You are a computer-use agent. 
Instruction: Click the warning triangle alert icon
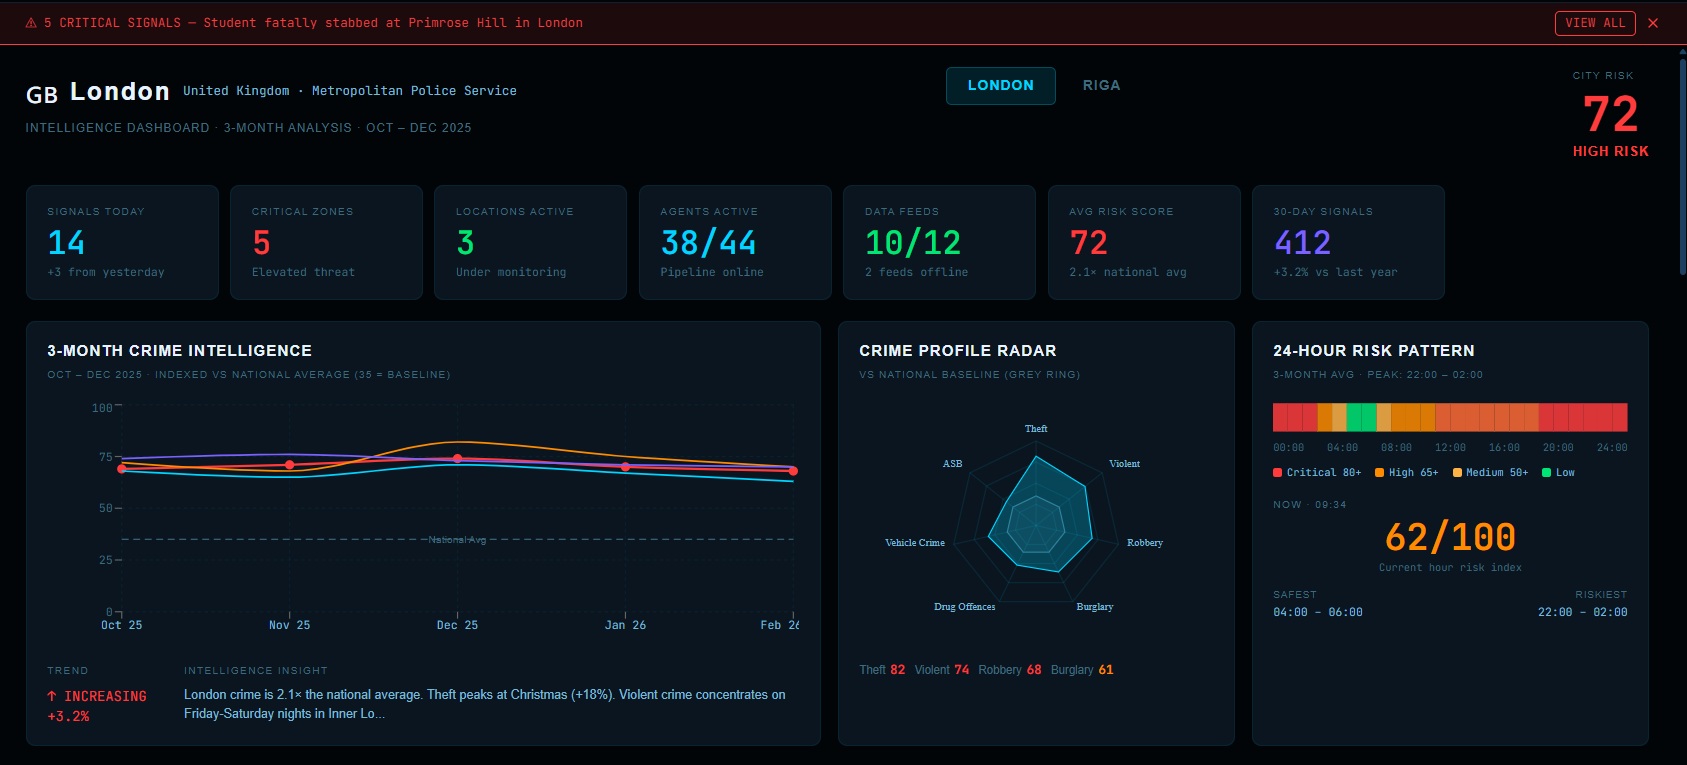(31, 23)
